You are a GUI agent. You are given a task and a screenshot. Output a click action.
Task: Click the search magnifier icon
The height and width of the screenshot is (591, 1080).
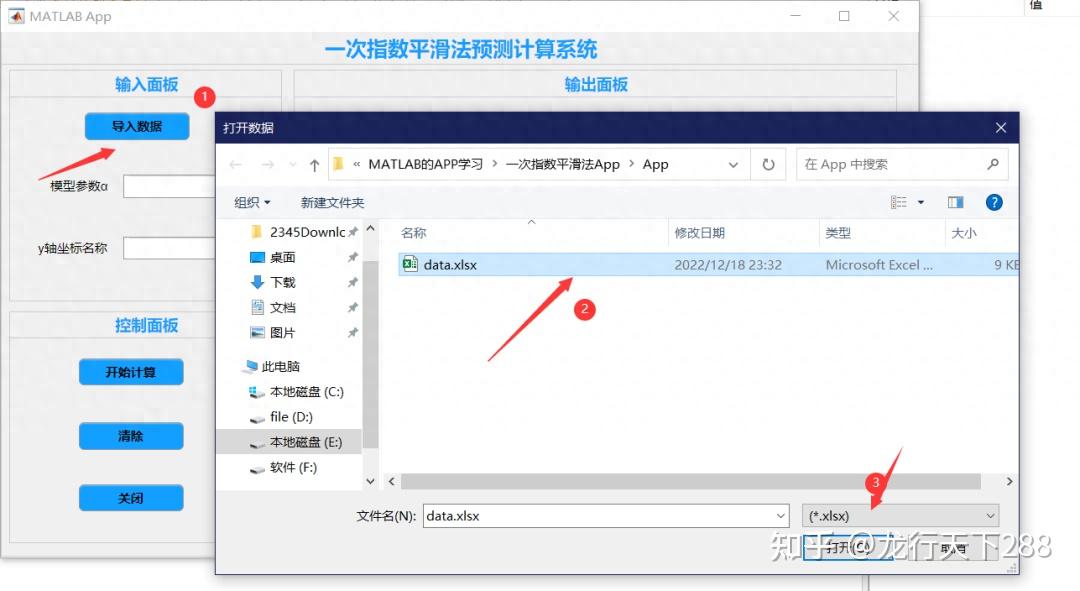(993, 164)
